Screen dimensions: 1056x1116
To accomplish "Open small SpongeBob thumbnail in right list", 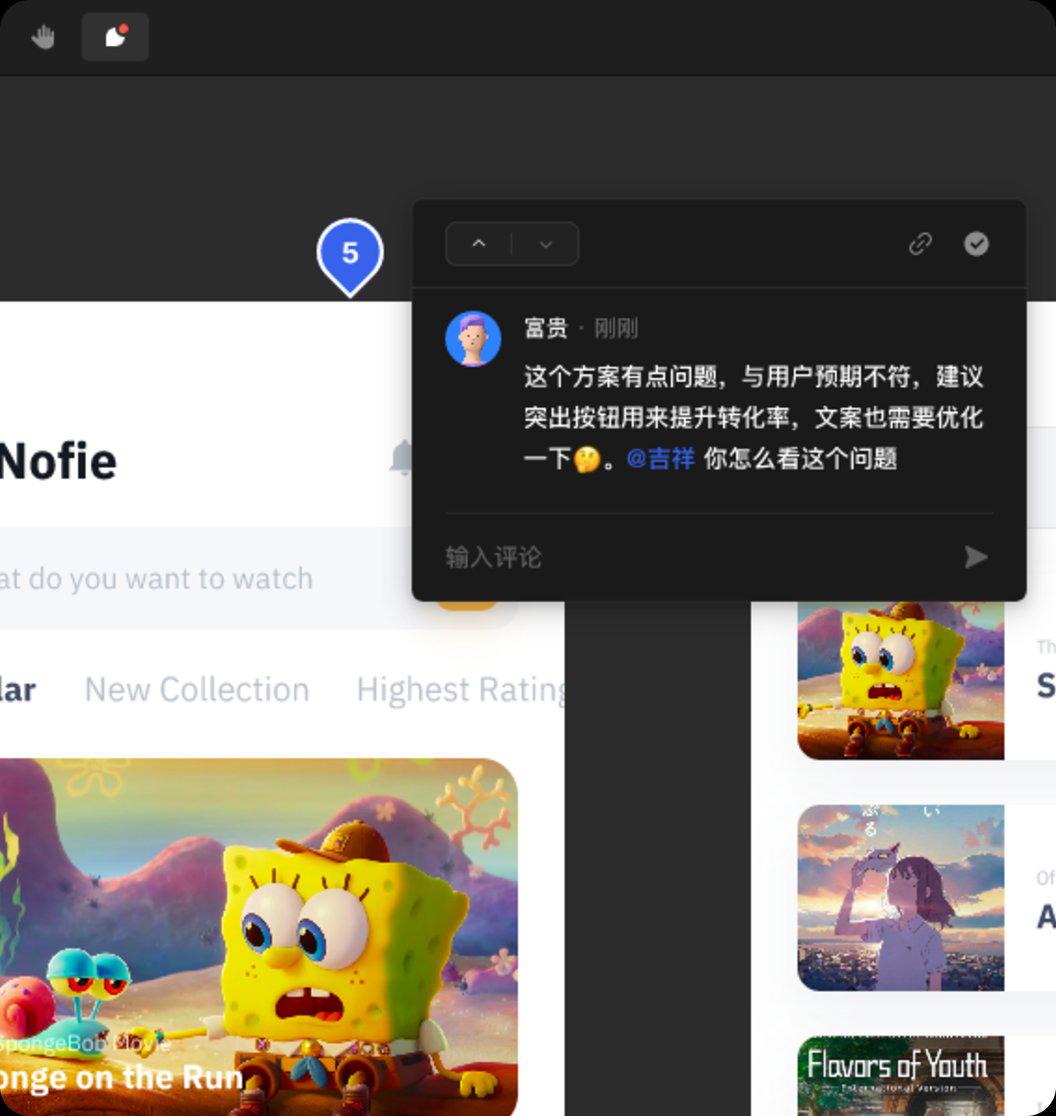I will click(901, 680).
